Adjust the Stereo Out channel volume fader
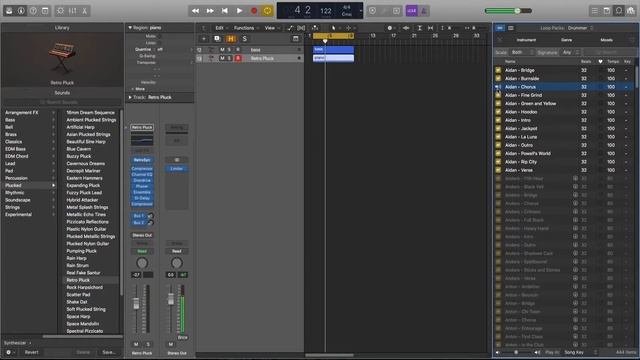Screen dimensions: 640x360 pos(171,300)
